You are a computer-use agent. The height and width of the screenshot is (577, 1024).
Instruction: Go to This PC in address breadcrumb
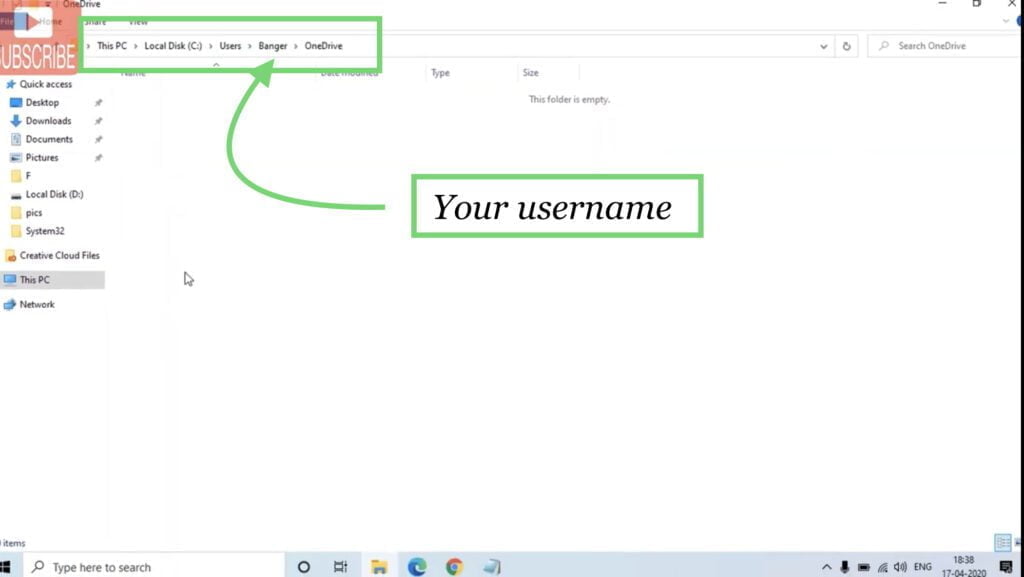(x=112, y=46)
